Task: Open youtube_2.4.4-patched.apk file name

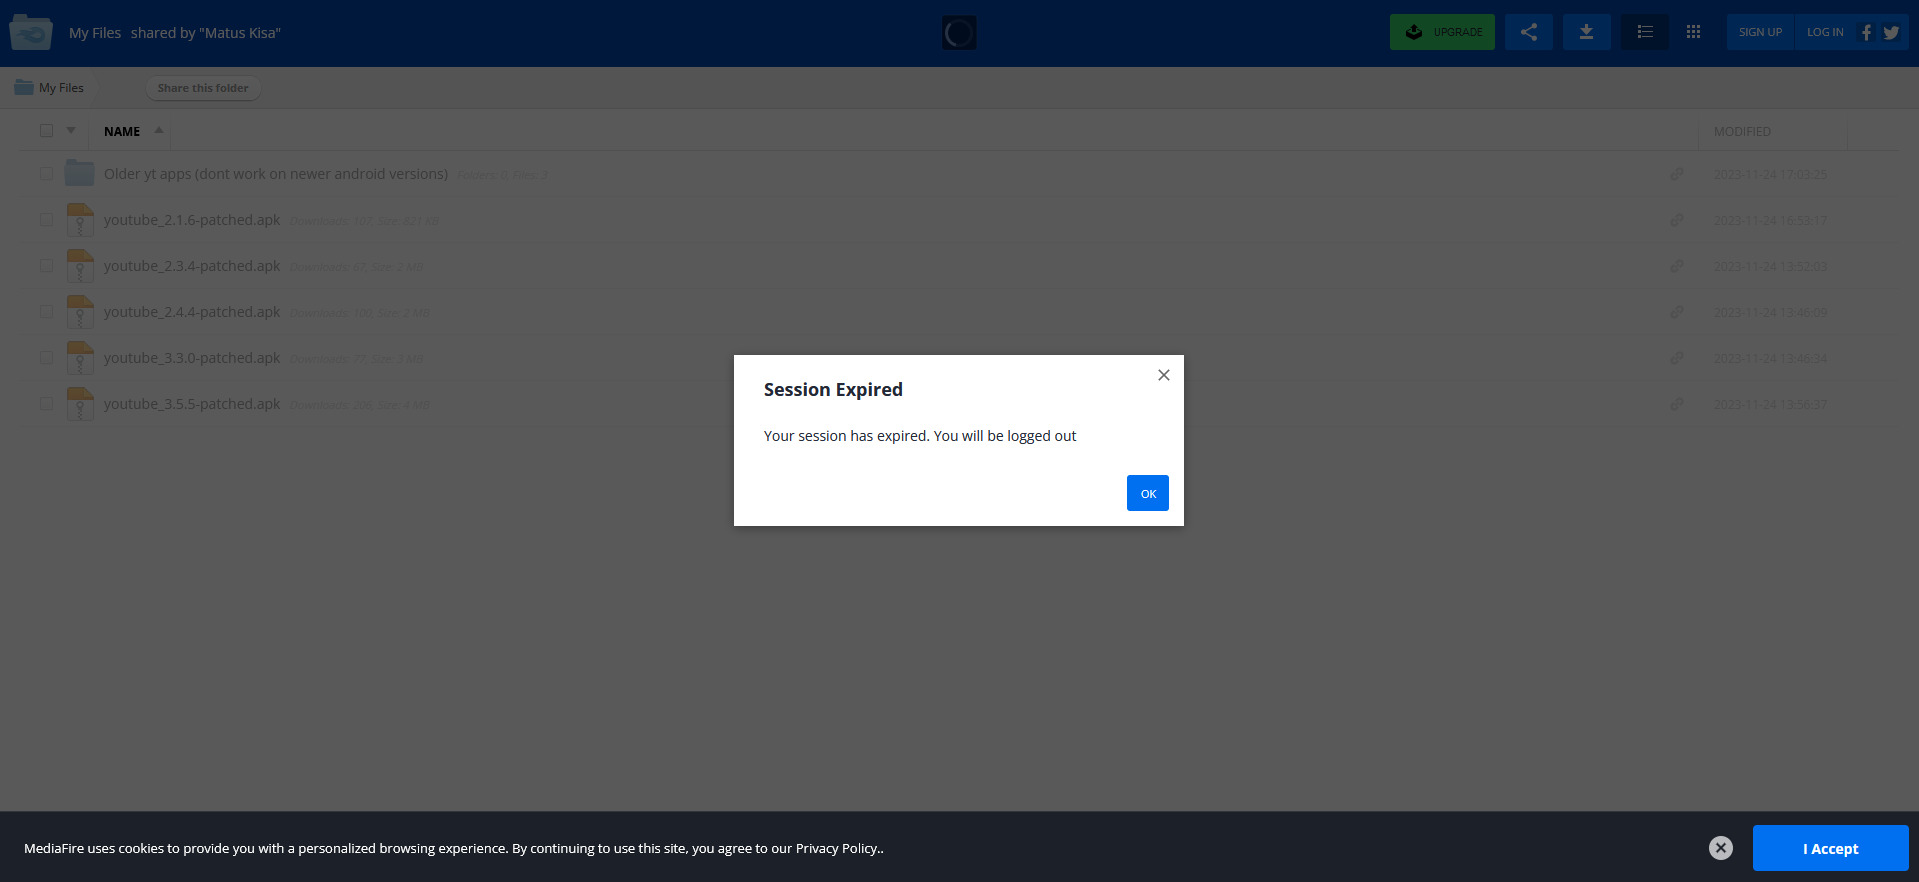Action: click(x=192, y=312)
